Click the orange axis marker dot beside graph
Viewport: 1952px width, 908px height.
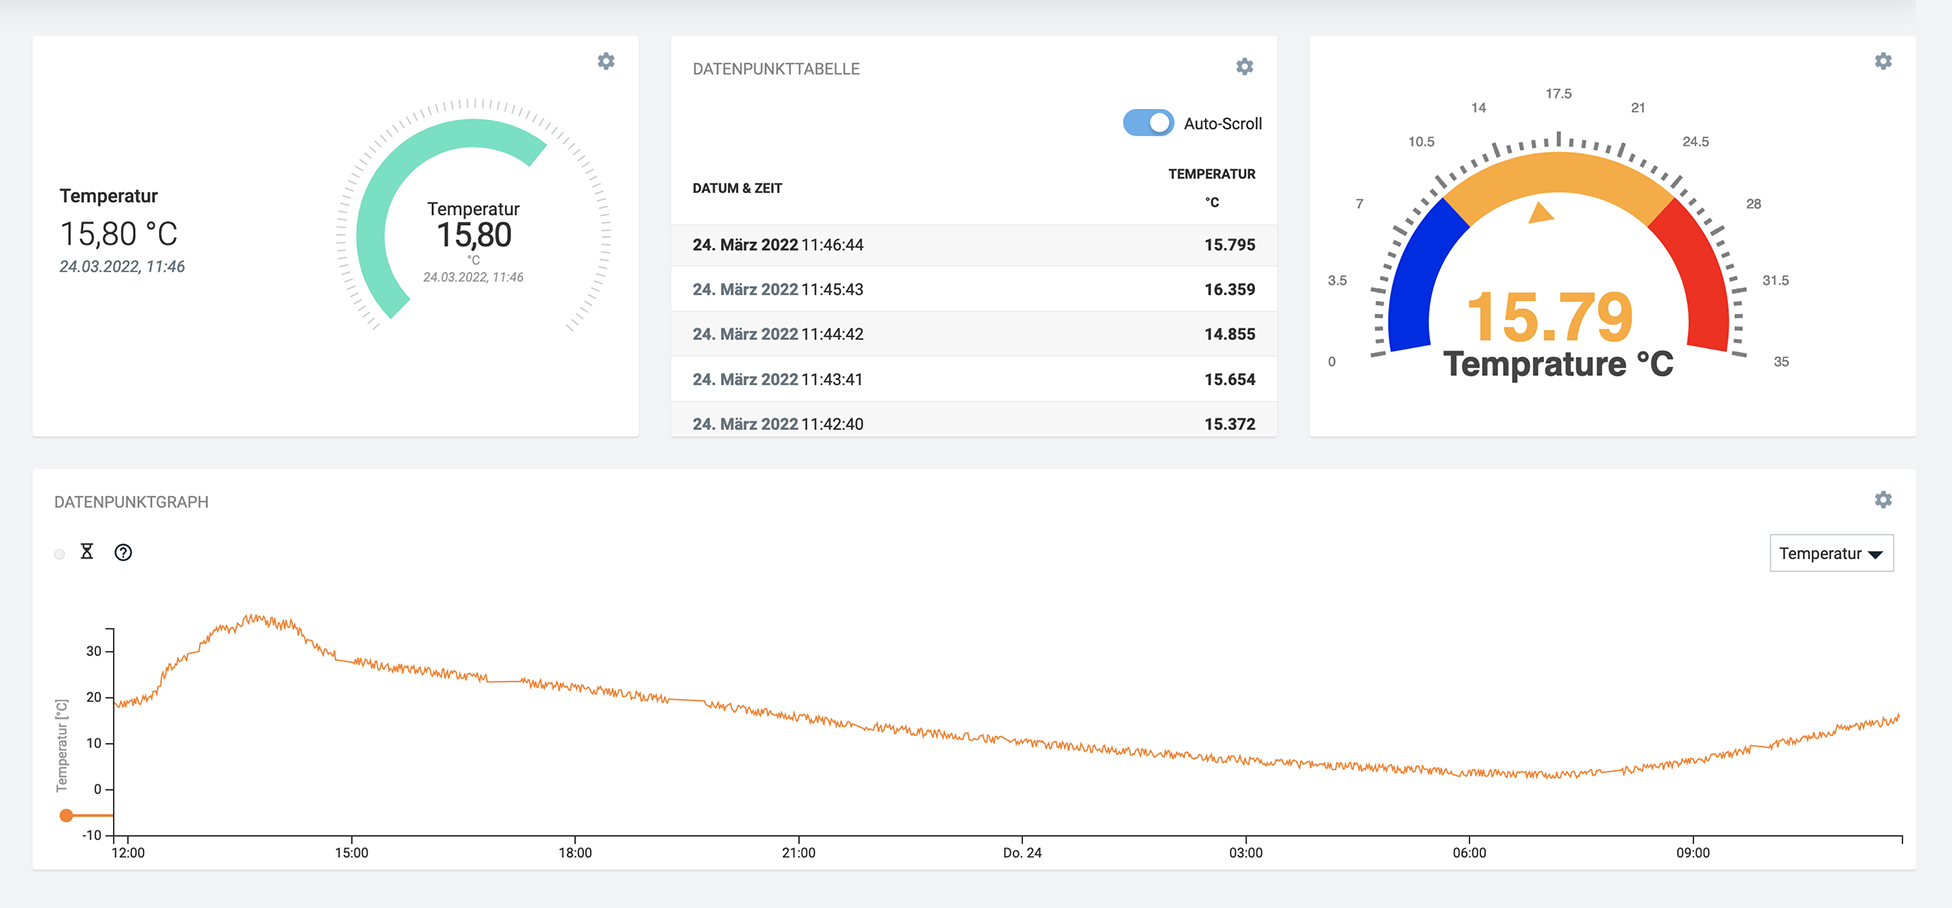pos(66,816)
